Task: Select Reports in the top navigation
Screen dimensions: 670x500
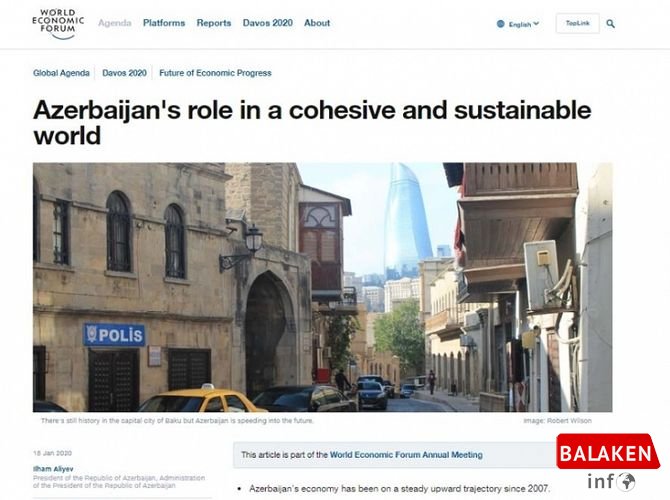Action: click(213, 23)
